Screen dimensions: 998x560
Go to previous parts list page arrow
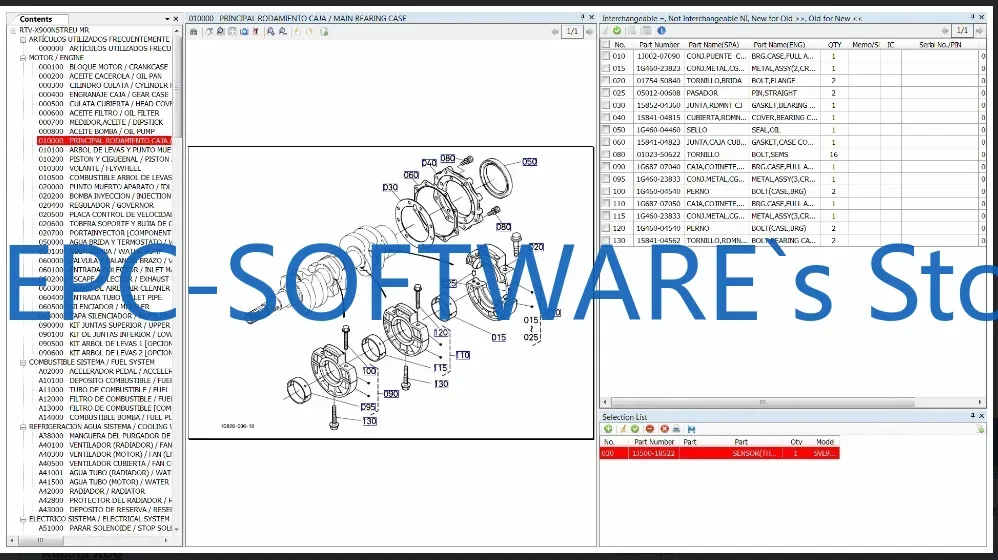pyautogui.click(x=945, y=31)
